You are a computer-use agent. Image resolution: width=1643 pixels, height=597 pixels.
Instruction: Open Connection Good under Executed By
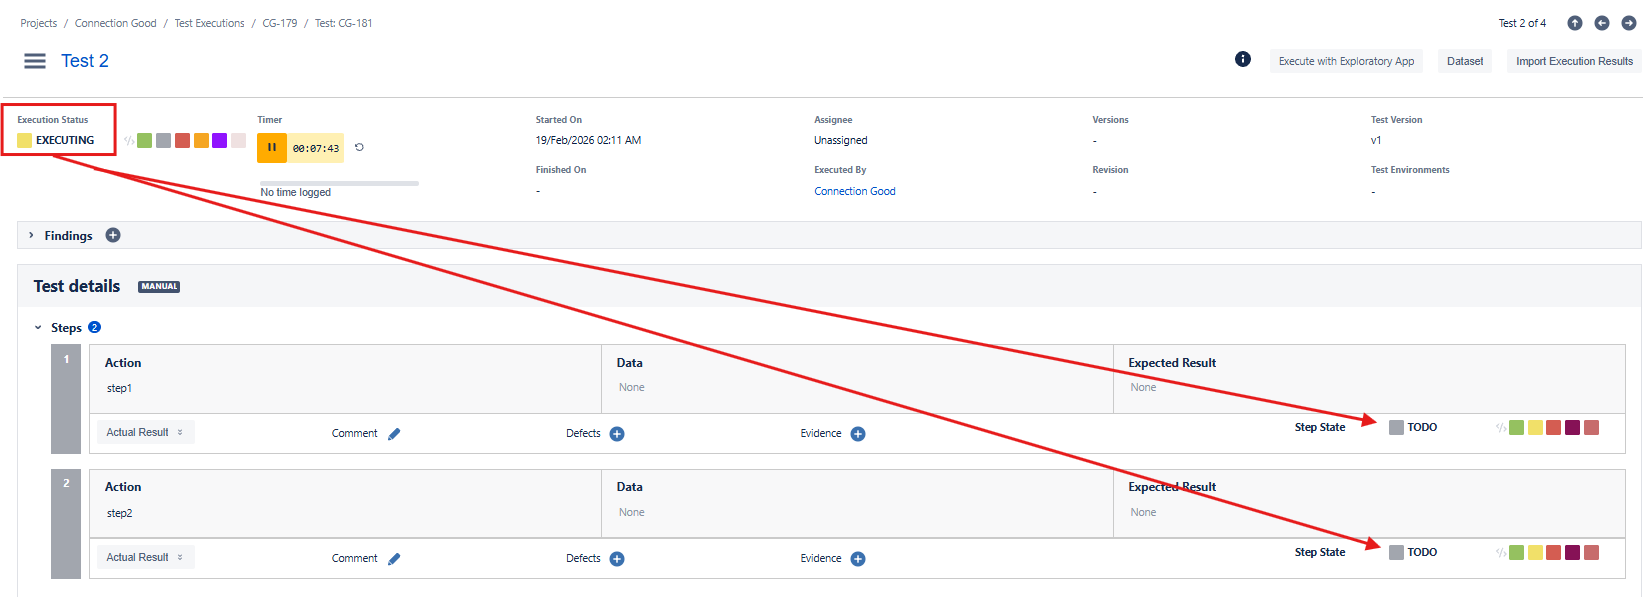point(855,191)
